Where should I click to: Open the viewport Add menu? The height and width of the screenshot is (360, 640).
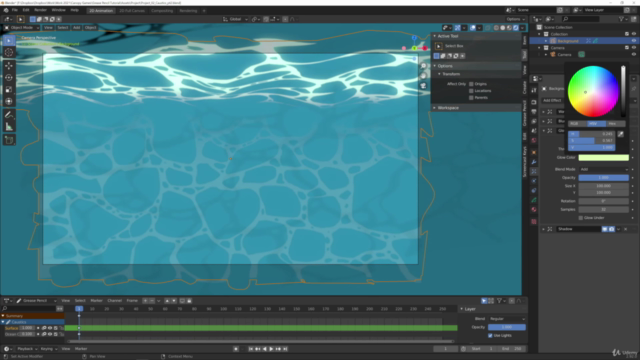[76, 28]
